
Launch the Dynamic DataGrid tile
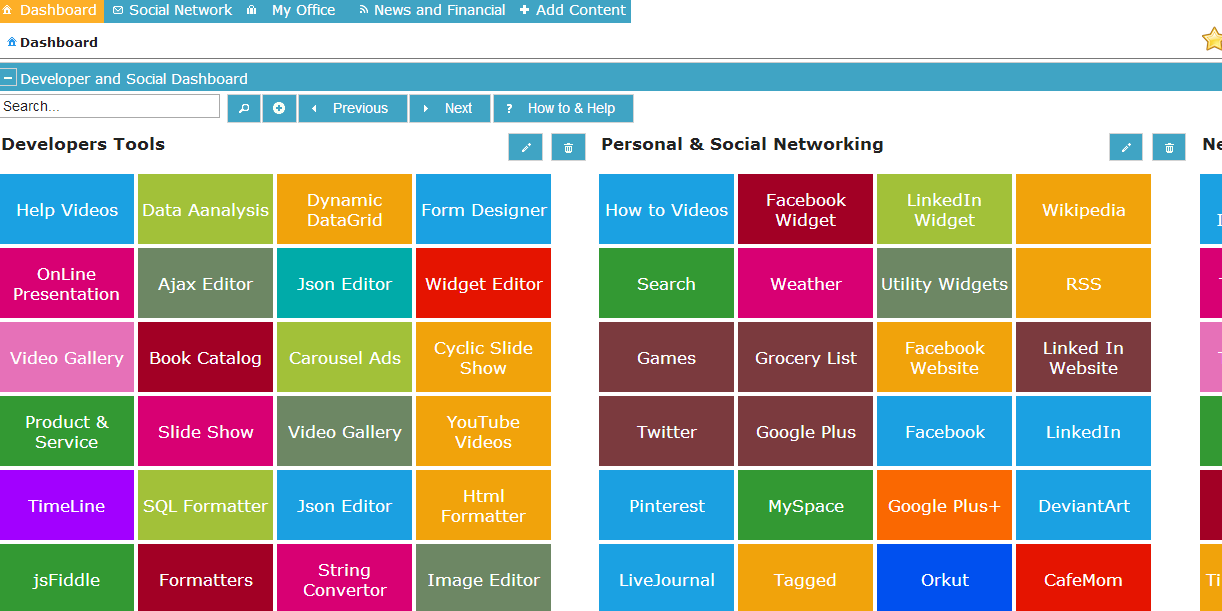tap(344, 209)
